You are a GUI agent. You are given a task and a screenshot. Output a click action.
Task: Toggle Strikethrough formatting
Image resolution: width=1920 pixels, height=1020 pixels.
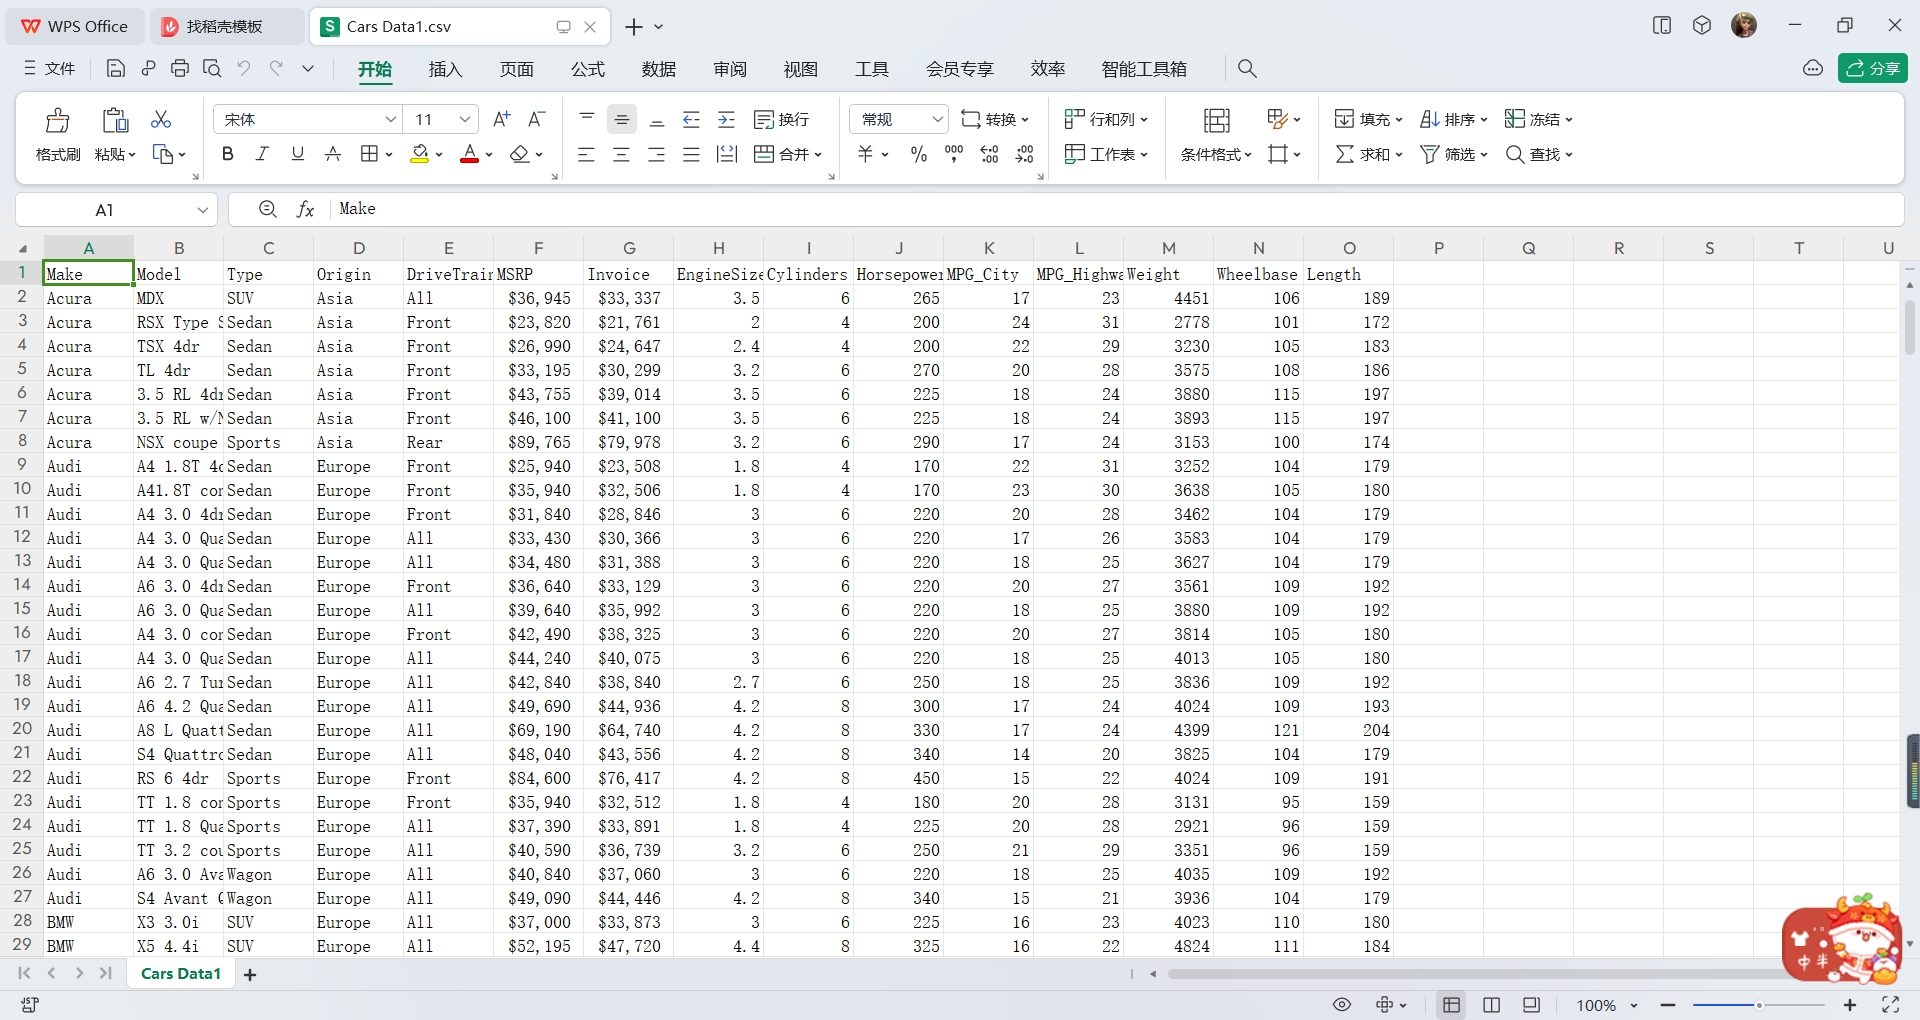[333, 154]
